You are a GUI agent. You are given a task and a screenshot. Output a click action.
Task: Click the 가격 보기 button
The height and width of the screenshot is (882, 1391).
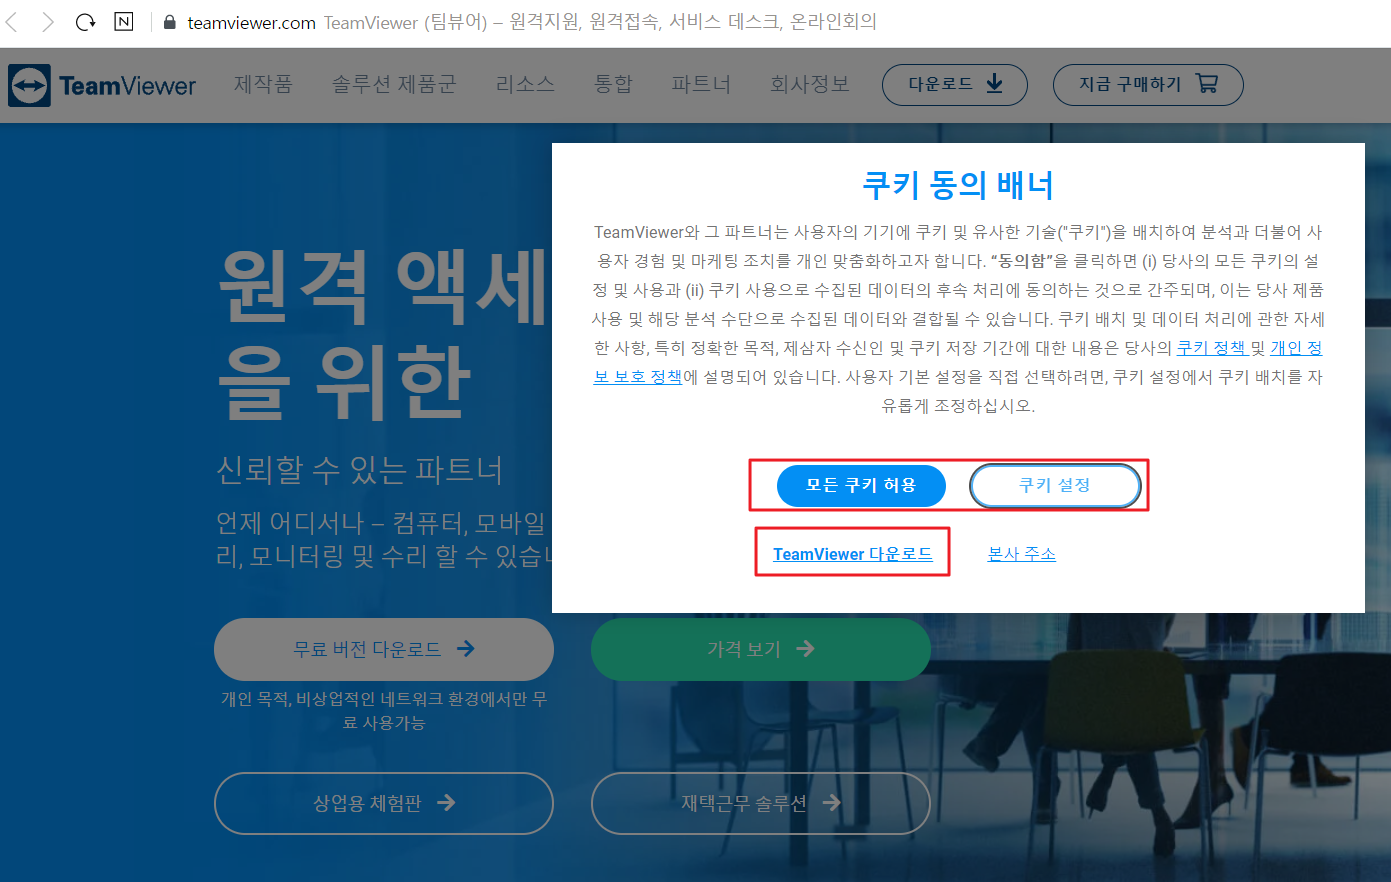pos(761,649)
